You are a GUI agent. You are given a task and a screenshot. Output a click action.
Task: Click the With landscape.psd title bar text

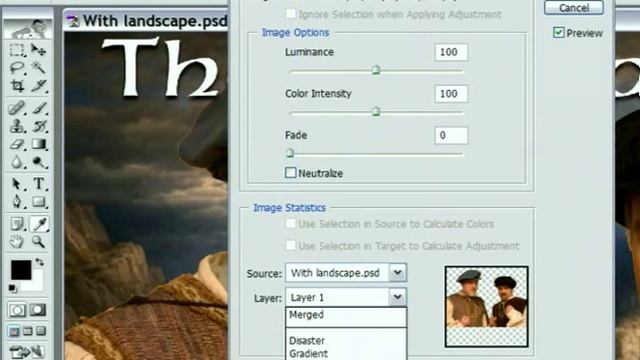155,20
